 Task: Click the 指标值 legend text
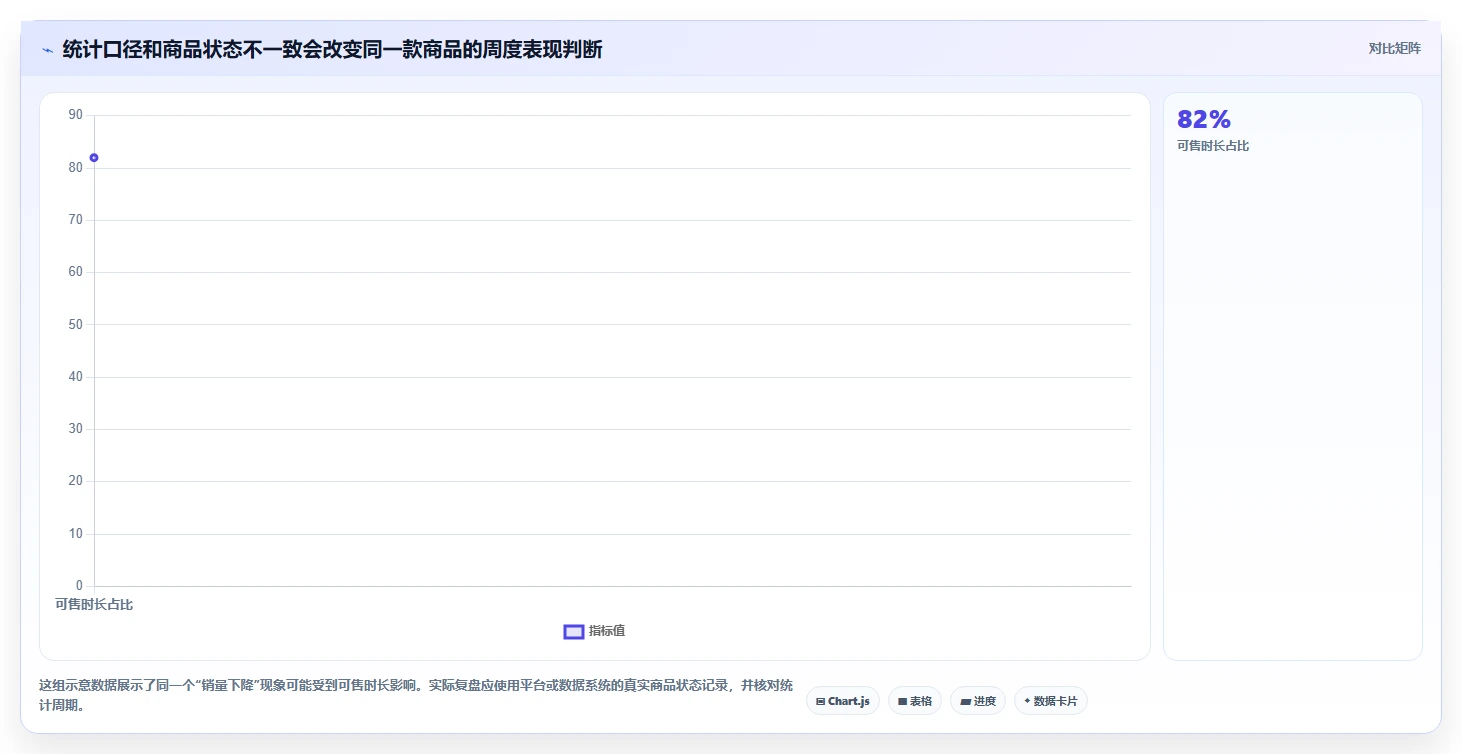click(607, 631)
